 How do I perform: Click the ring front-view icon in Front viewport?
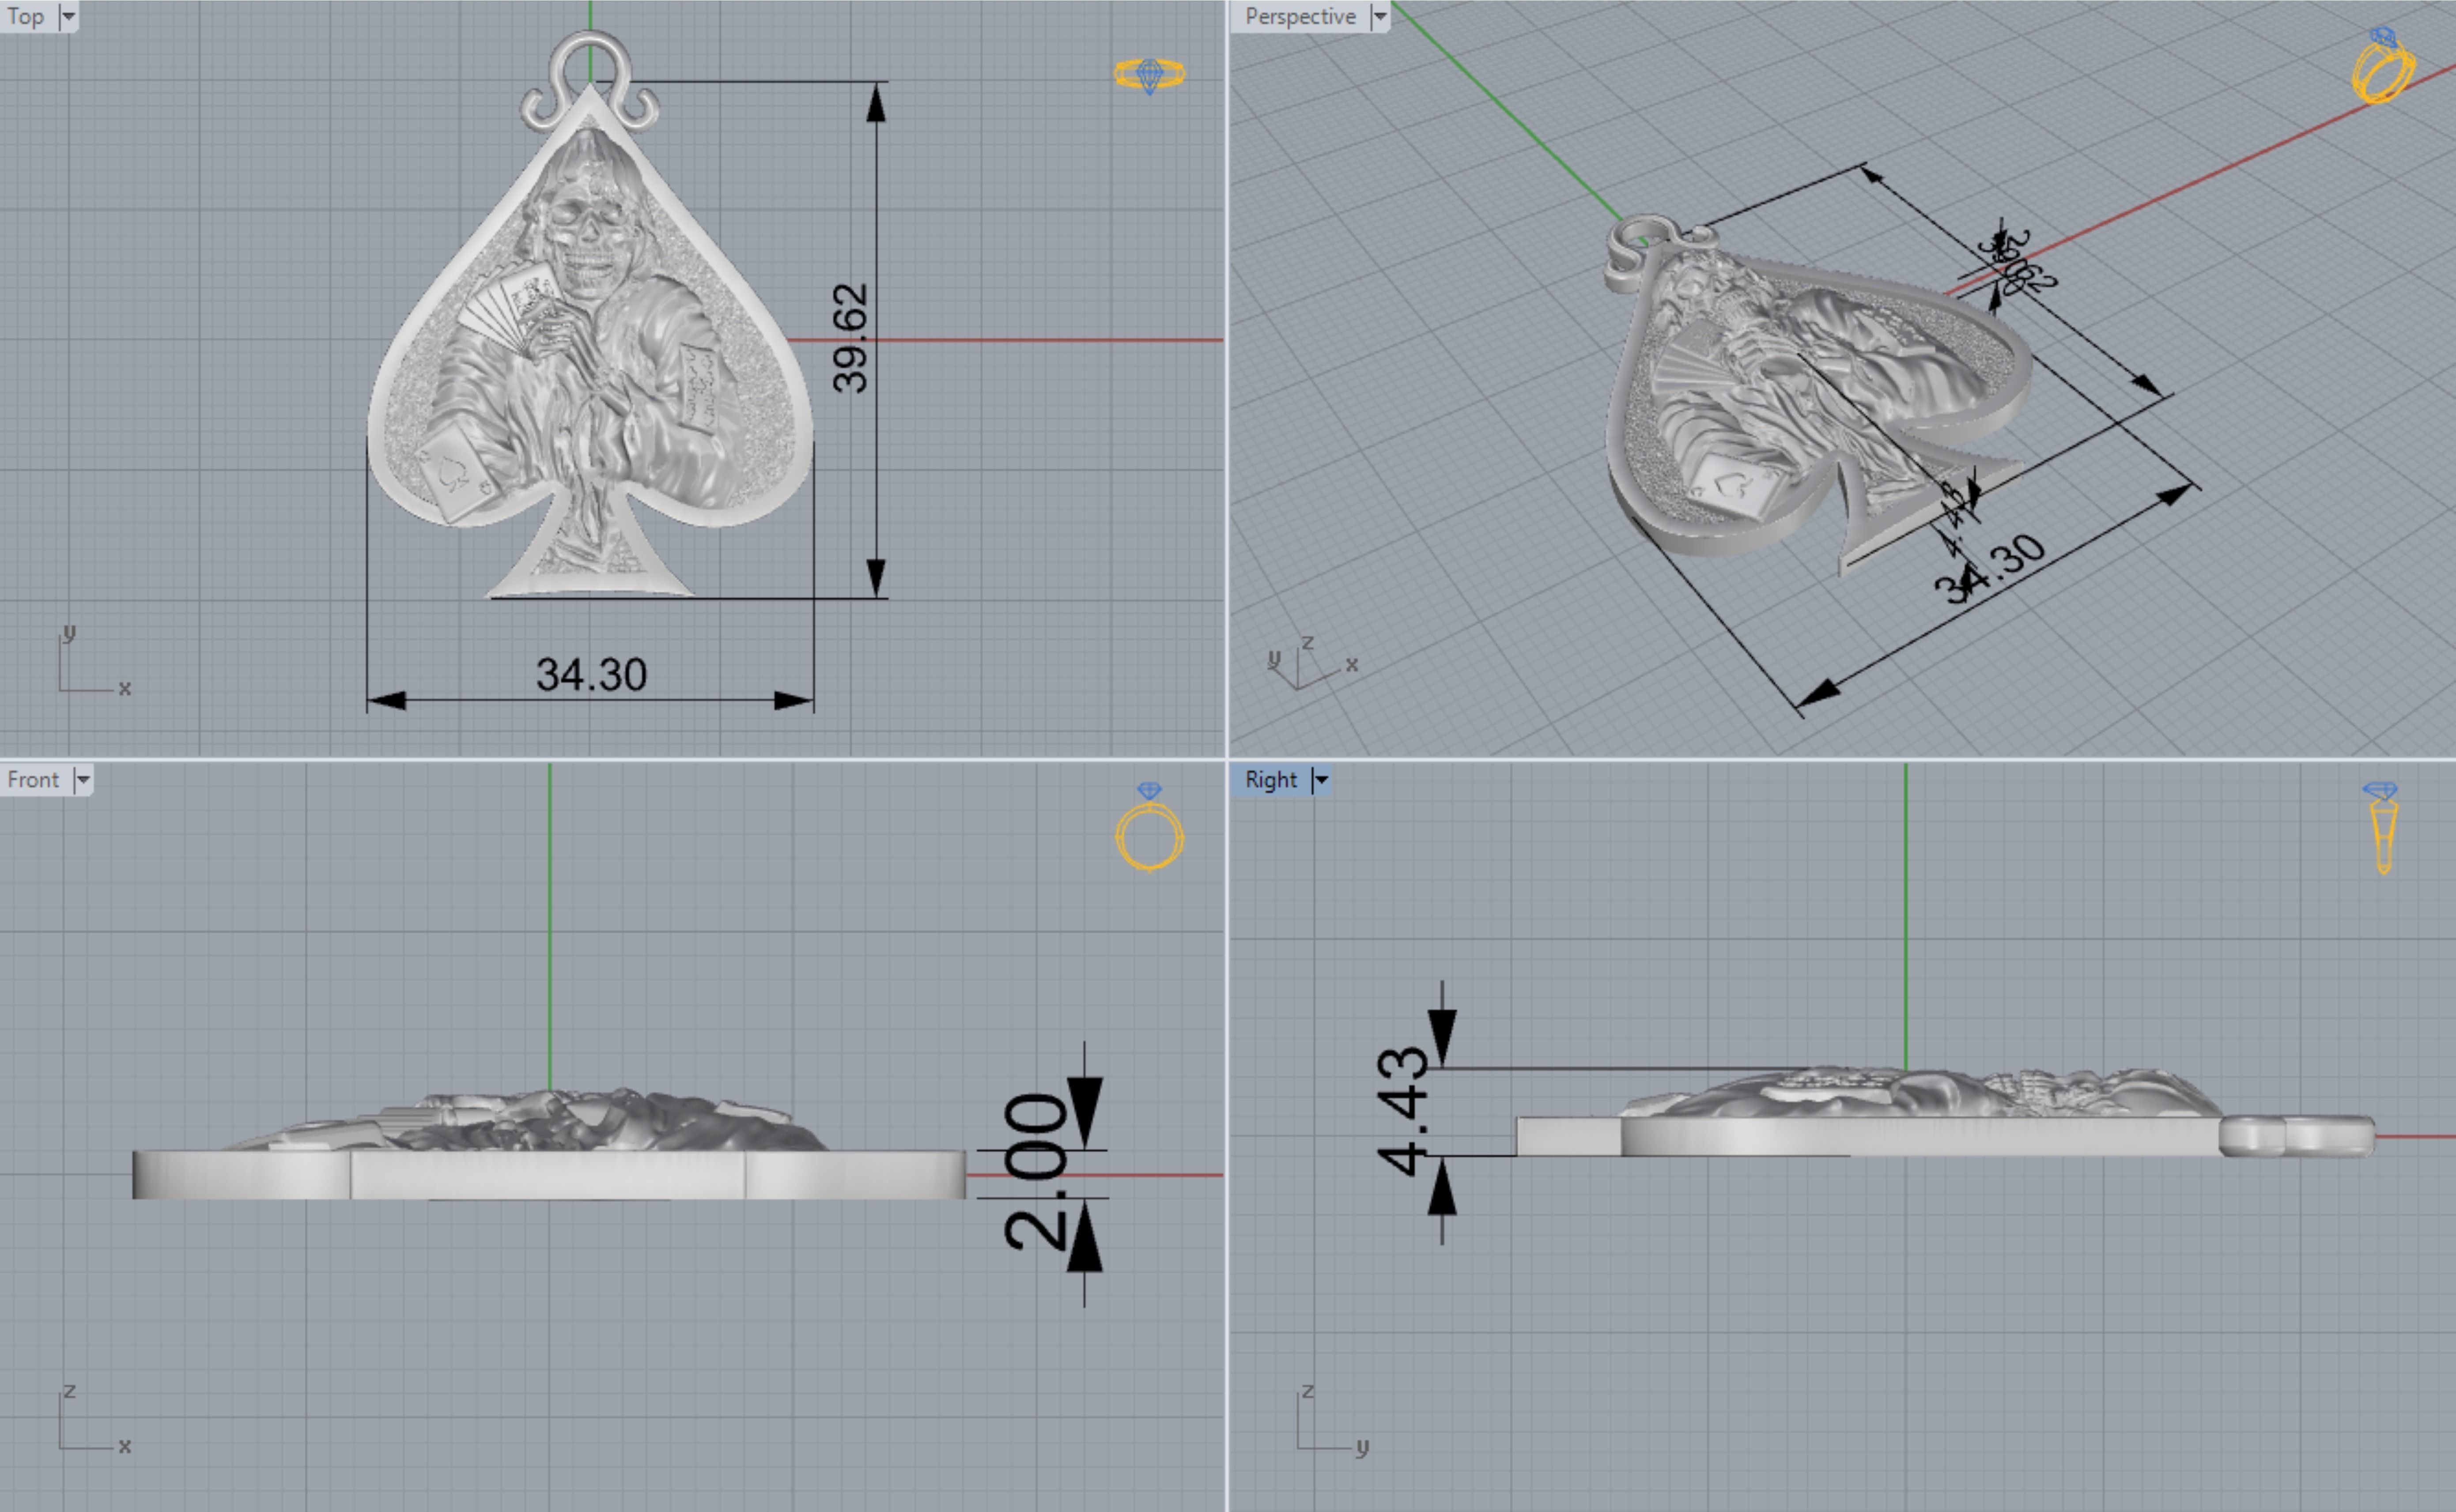[x=1150, y=827]
